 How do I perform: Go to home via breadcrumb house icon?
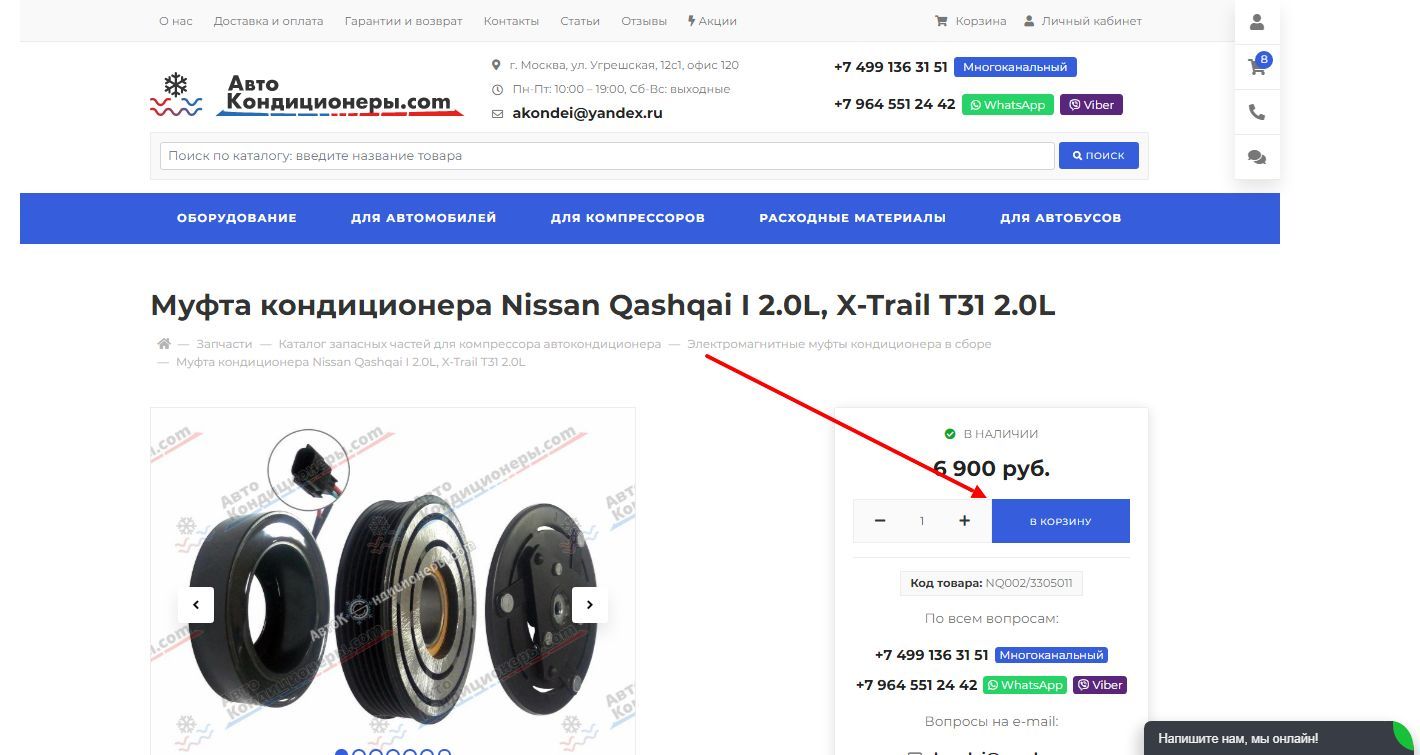[164, 344]
